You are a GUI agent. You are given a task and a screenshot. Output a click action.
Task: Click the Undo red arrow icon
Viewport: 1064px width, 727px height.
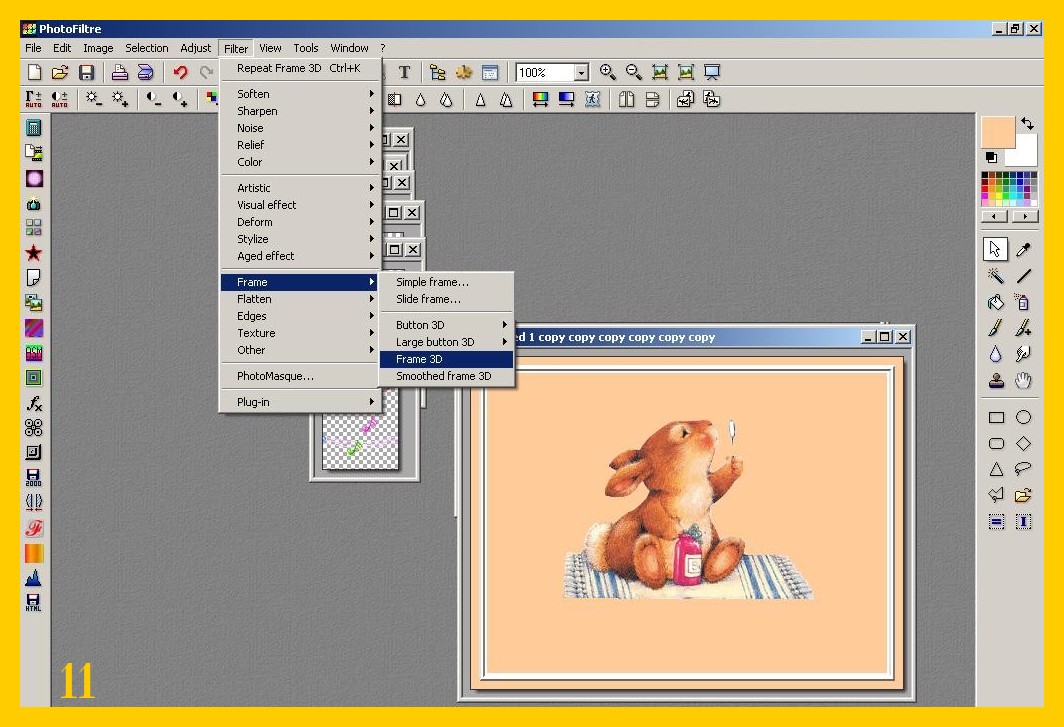[180, 72]
